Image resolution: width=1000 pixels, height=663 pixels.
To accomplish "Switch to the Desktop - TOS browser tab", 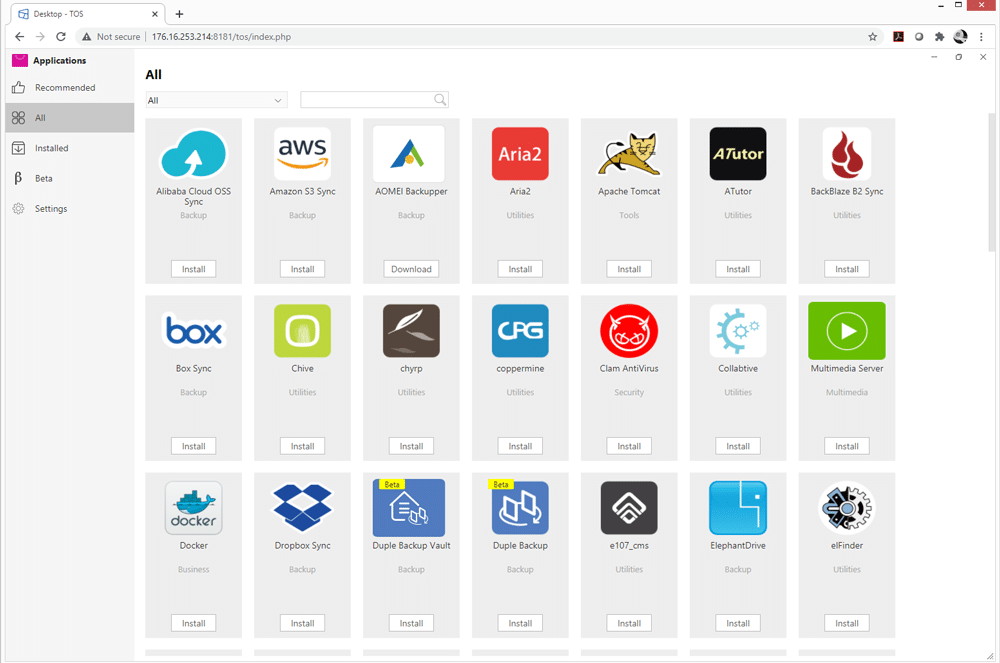I will coord(87,13).
